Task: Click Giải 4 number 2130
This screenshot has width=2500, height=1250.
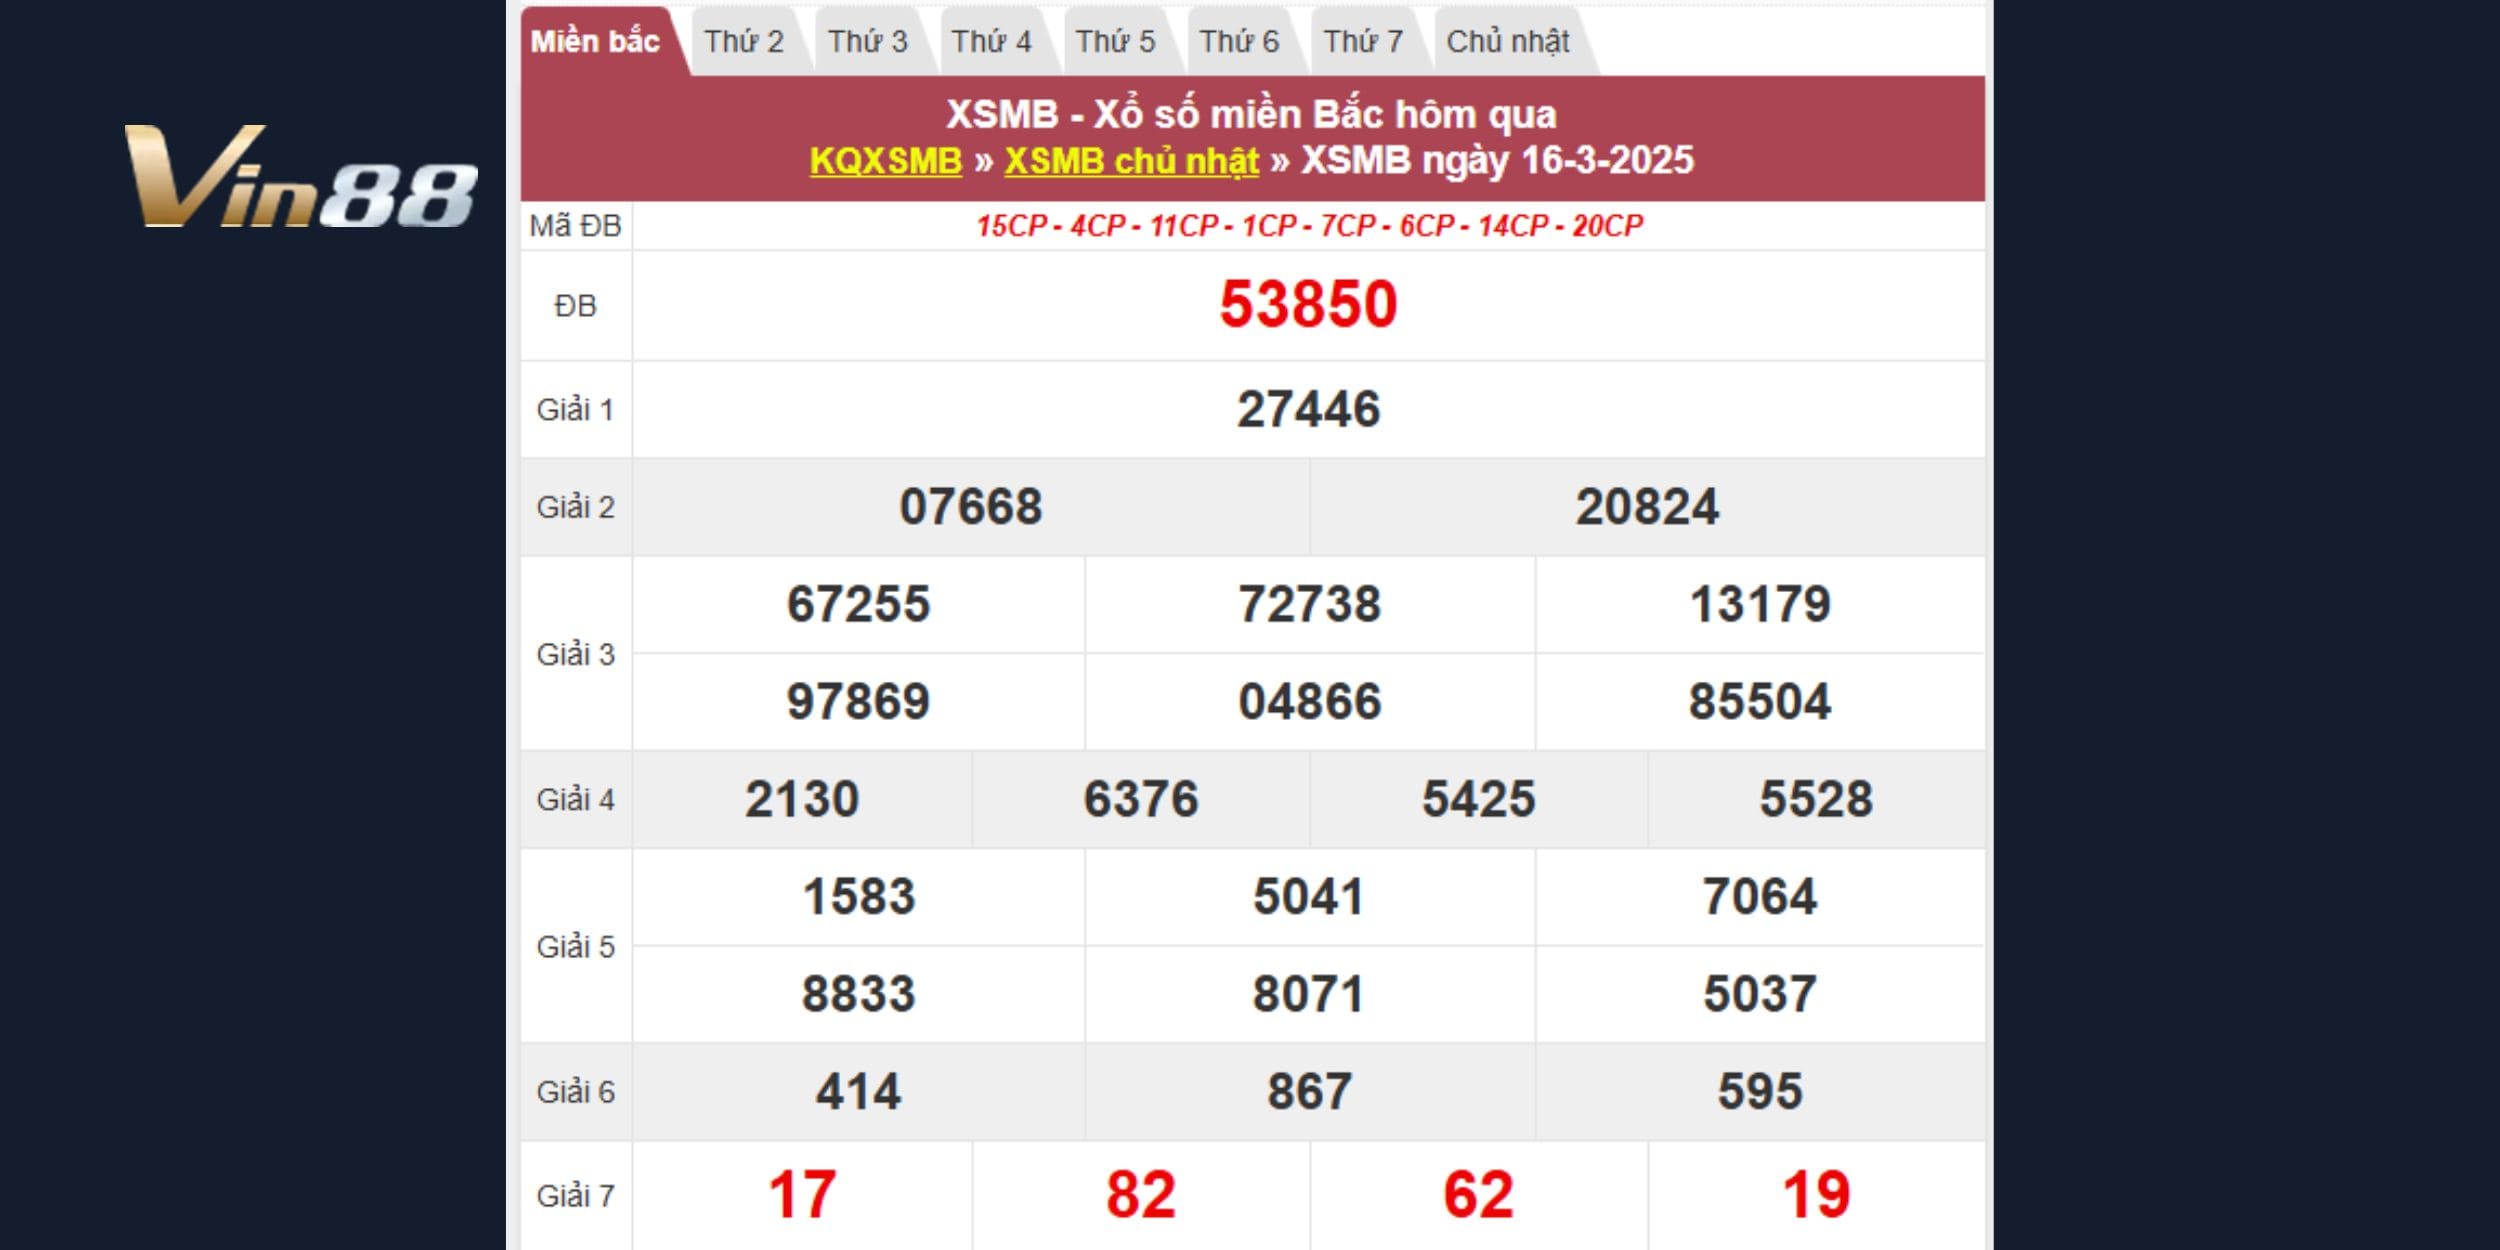Action: (x=802, y=799)
